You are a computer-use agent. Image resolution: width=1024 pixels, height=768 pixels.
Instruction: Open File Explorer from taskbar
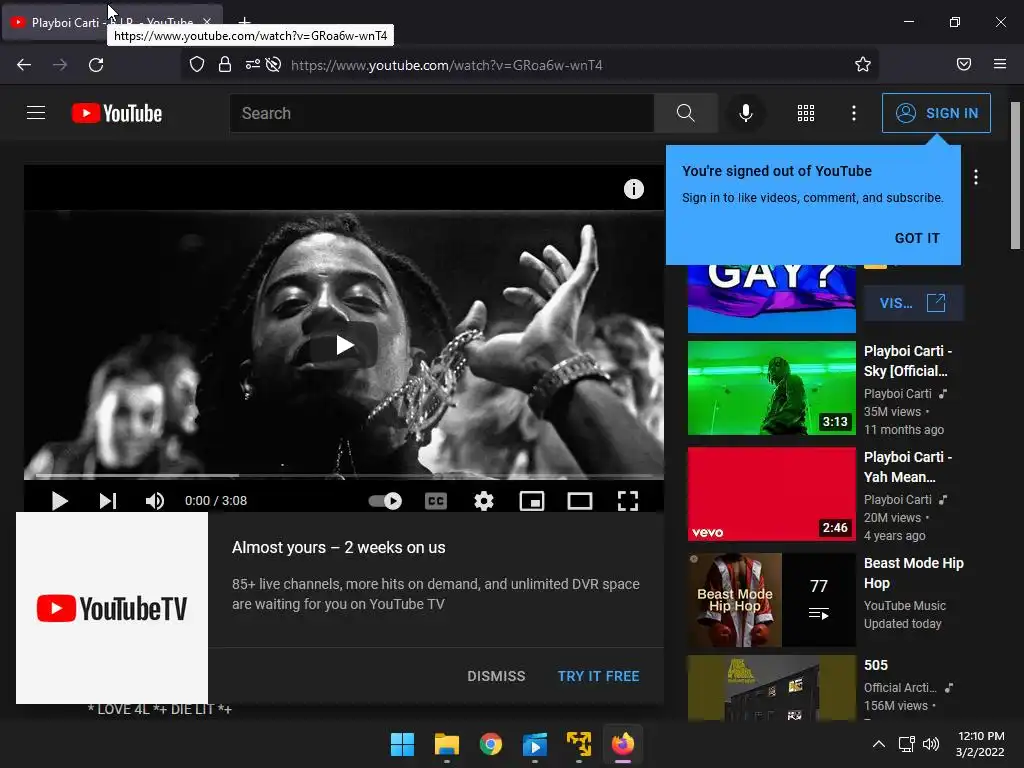pos(447,744)
